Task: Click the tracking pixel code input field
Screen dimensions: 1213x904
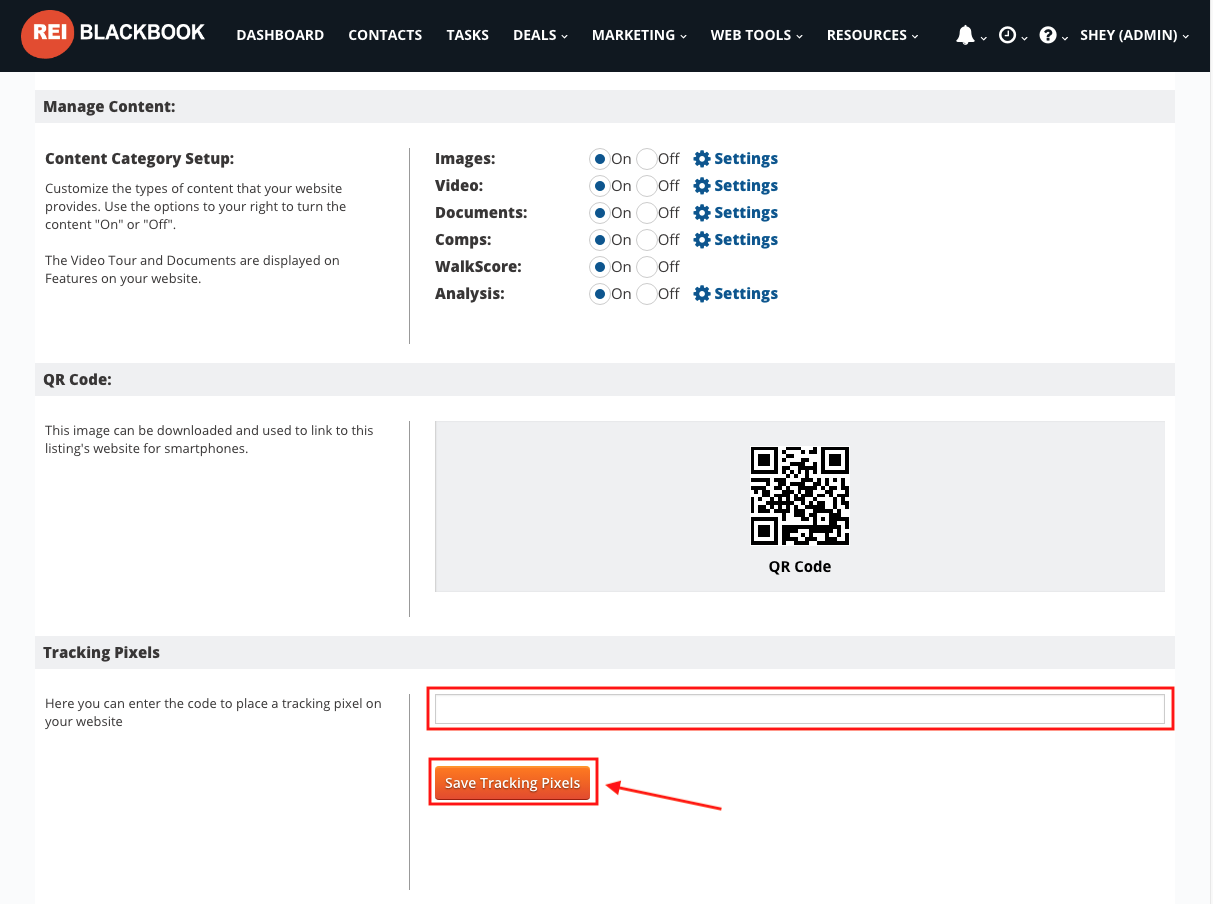Action: pos(800,709)
